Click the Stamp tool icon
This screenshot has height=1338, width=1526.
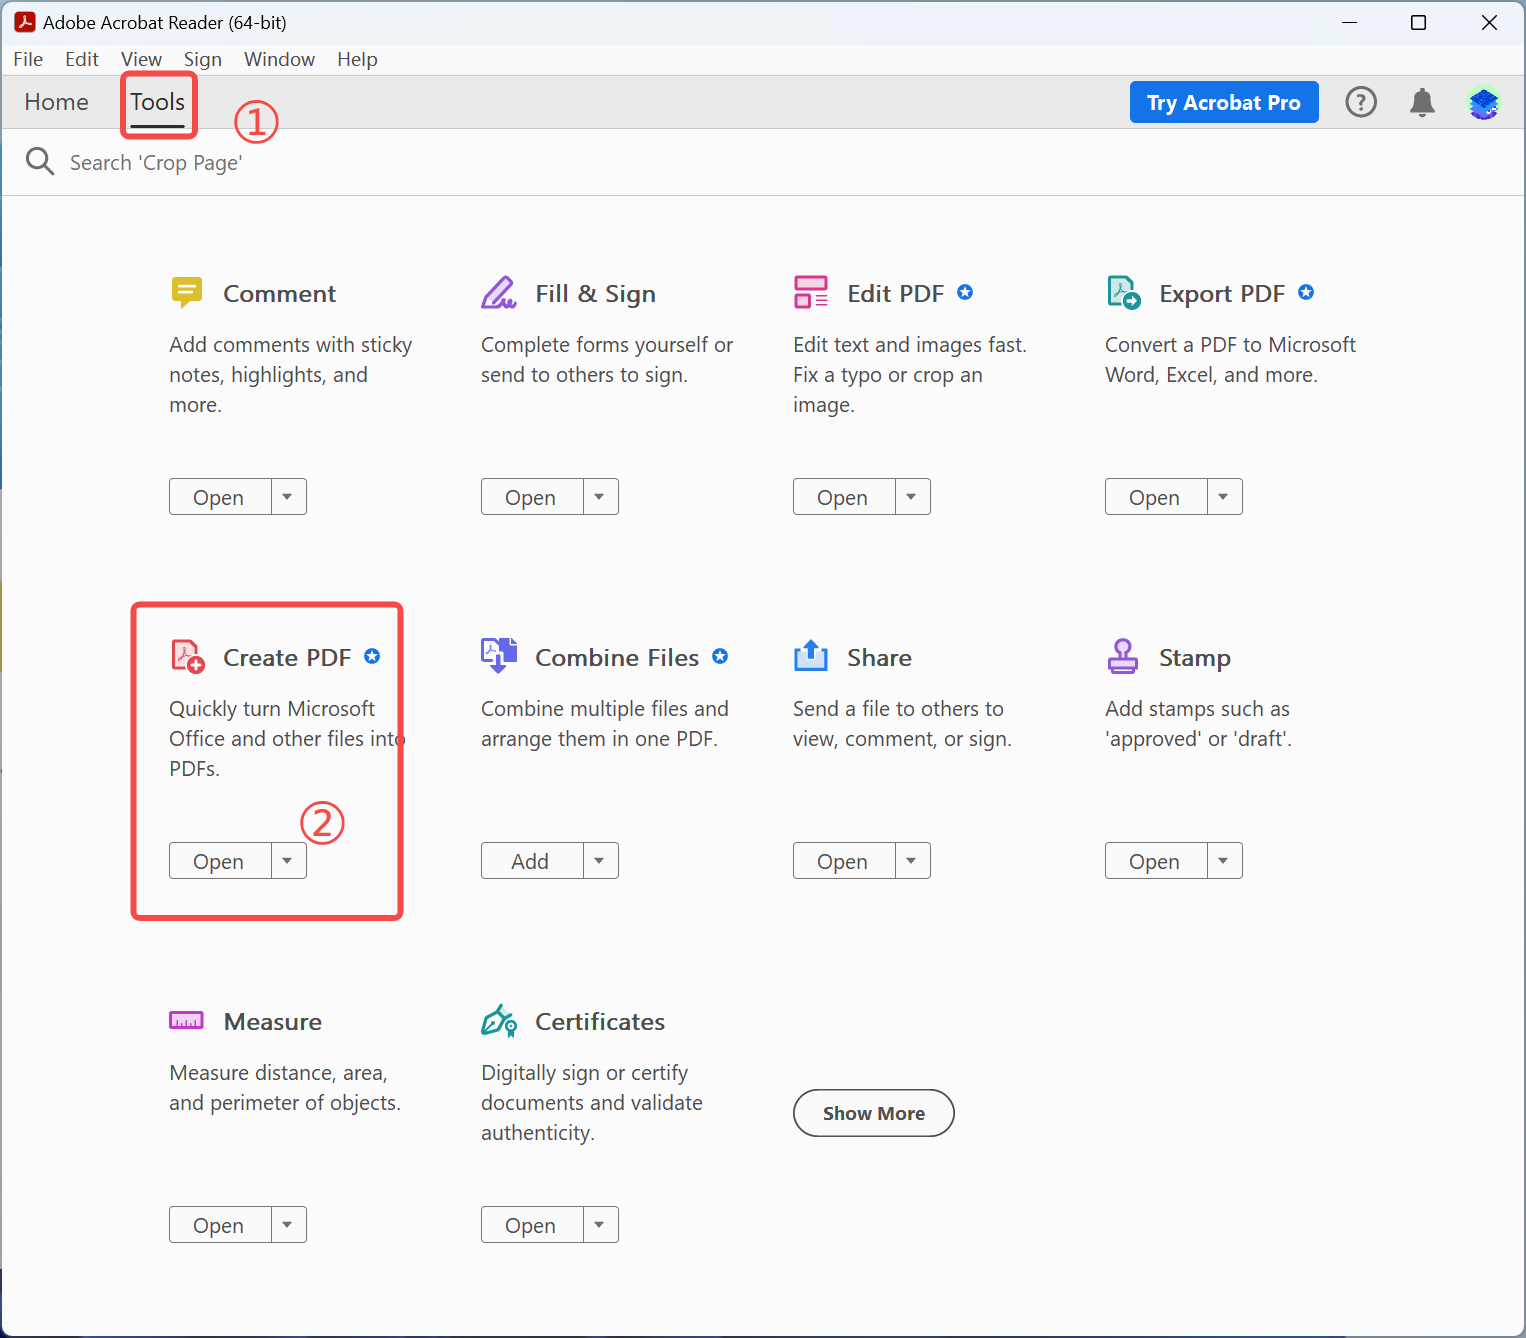[x=1123, y=656]
